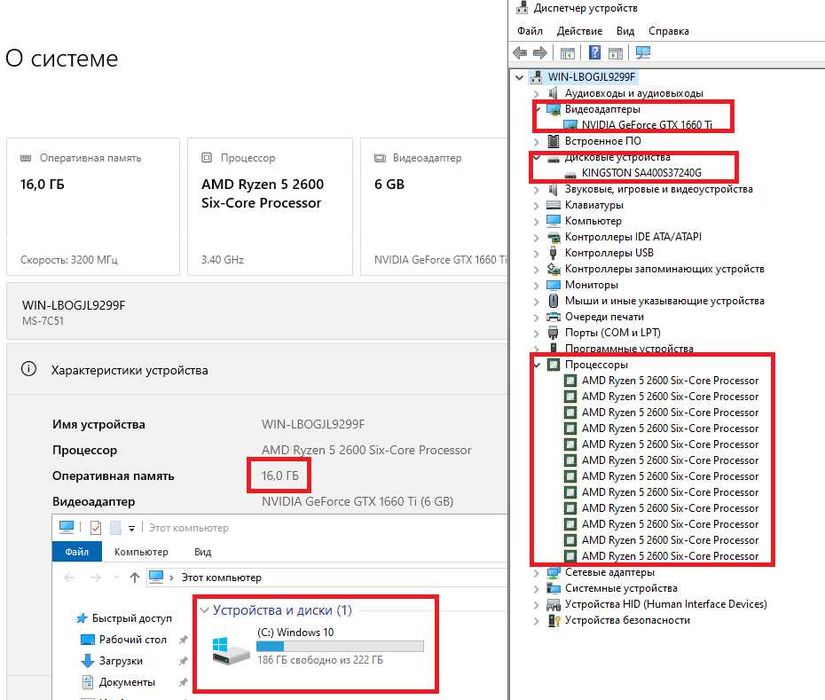The width and height of the screenshot is (825, 700).
Task: Click the Контроллеры USB icon
Action: (553, 253)
